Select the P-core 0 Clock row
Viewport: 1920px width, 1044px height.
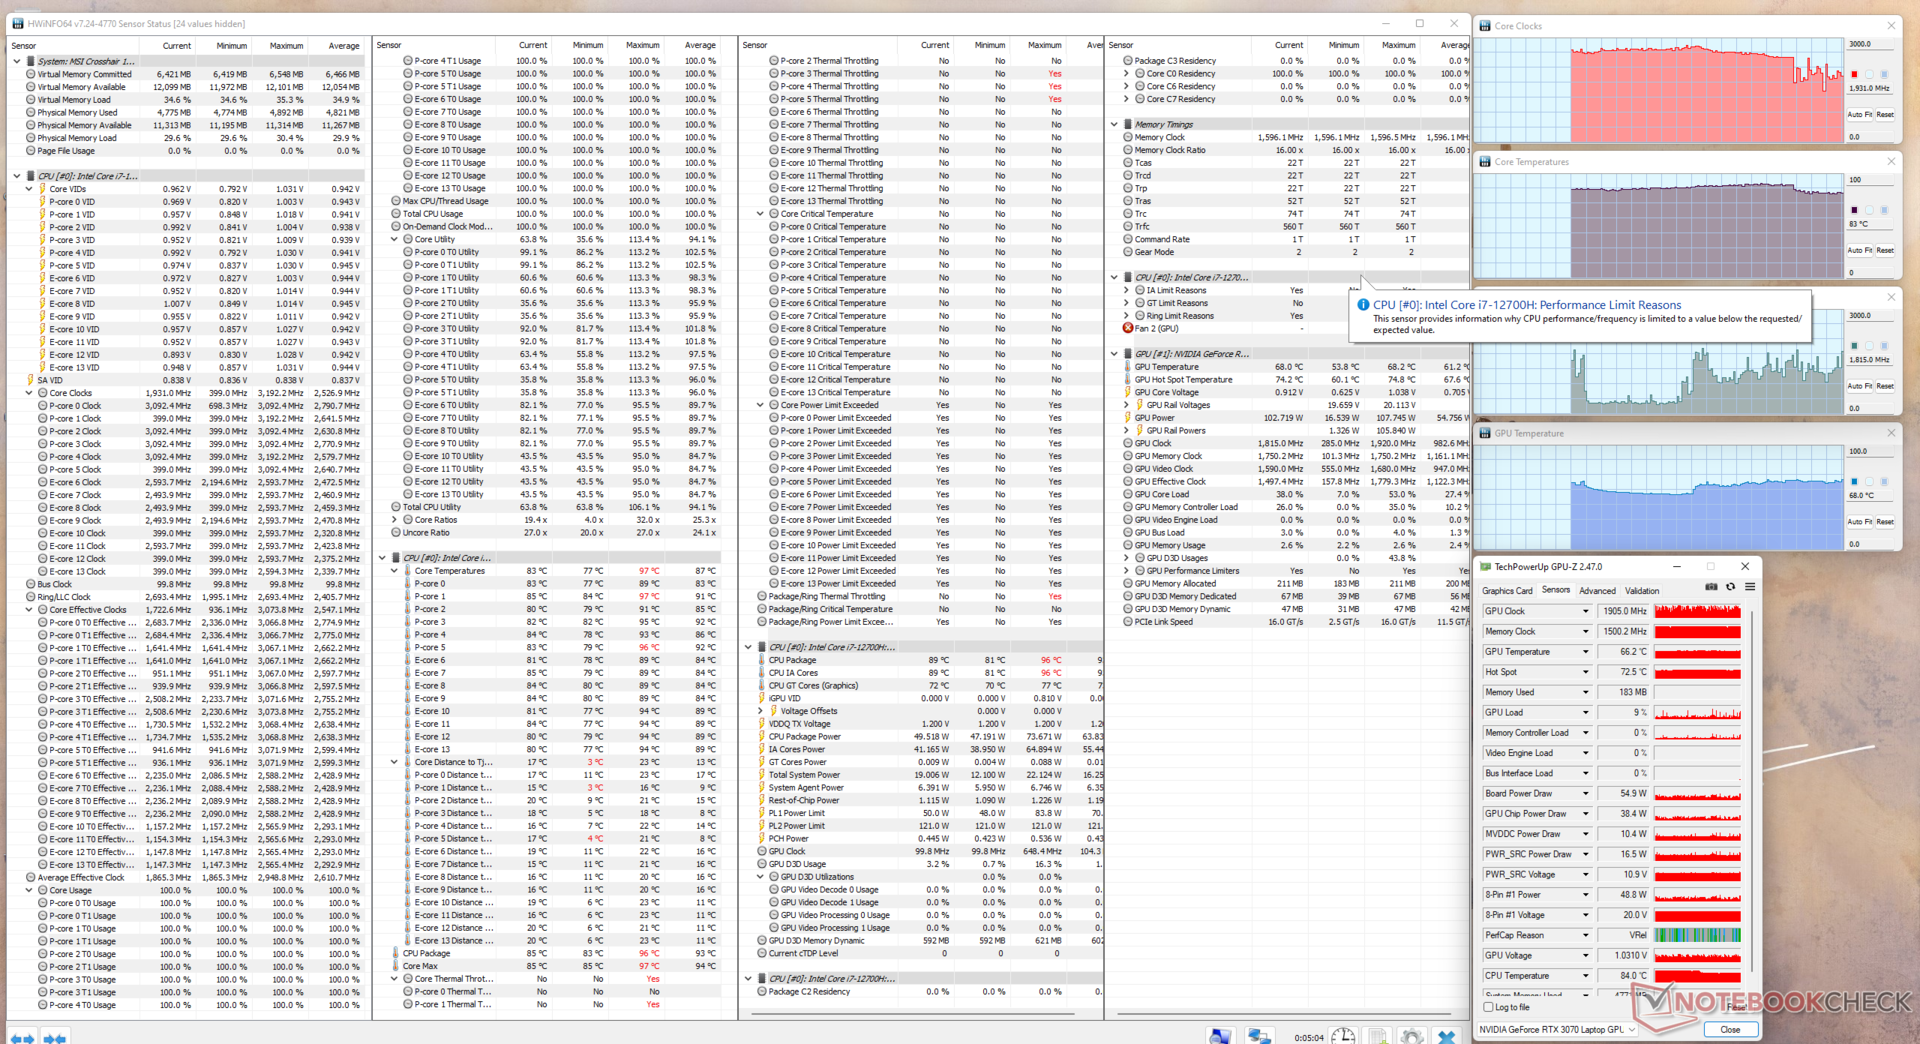[x=186, y=406]
